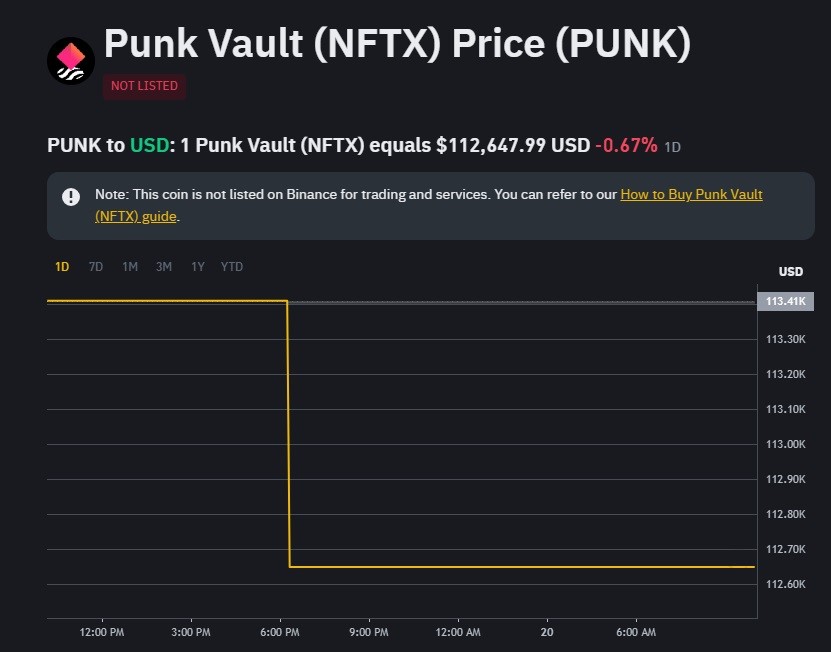Viewport: 831px width, 652px height.
Task: Switch chart to the 1M range
Action: coord(130,267)
